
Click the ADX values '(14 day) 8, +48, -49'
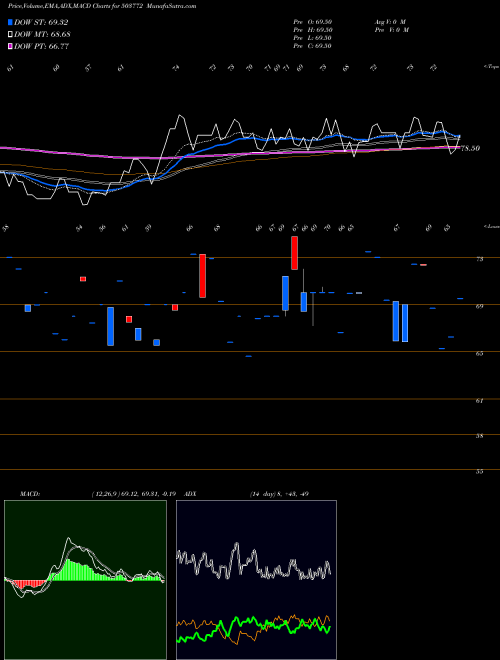point(279,494)
